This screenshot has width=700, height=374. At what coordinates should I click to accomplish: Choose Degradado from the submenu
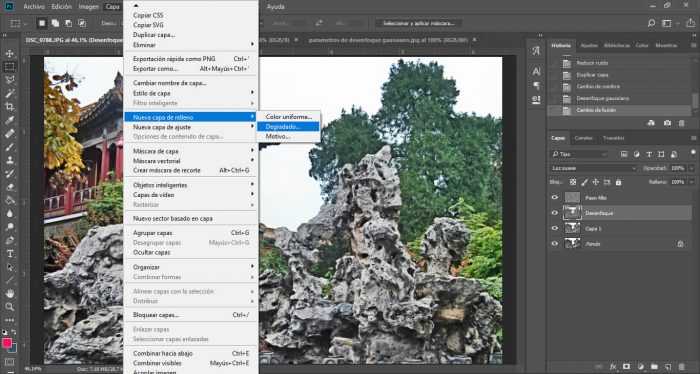point(288,127)
